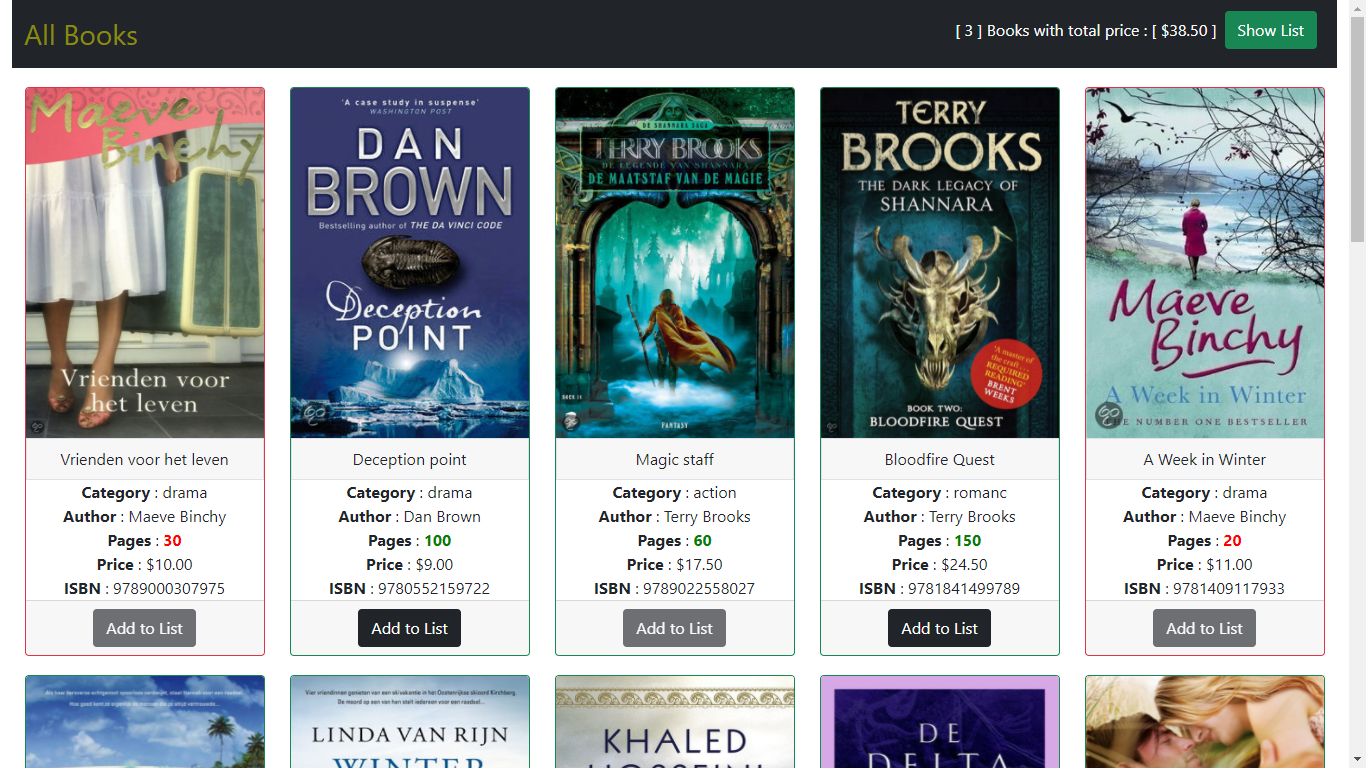Click the All Books heading
This screenshot has height=768, width=1366.
point(81,35)
